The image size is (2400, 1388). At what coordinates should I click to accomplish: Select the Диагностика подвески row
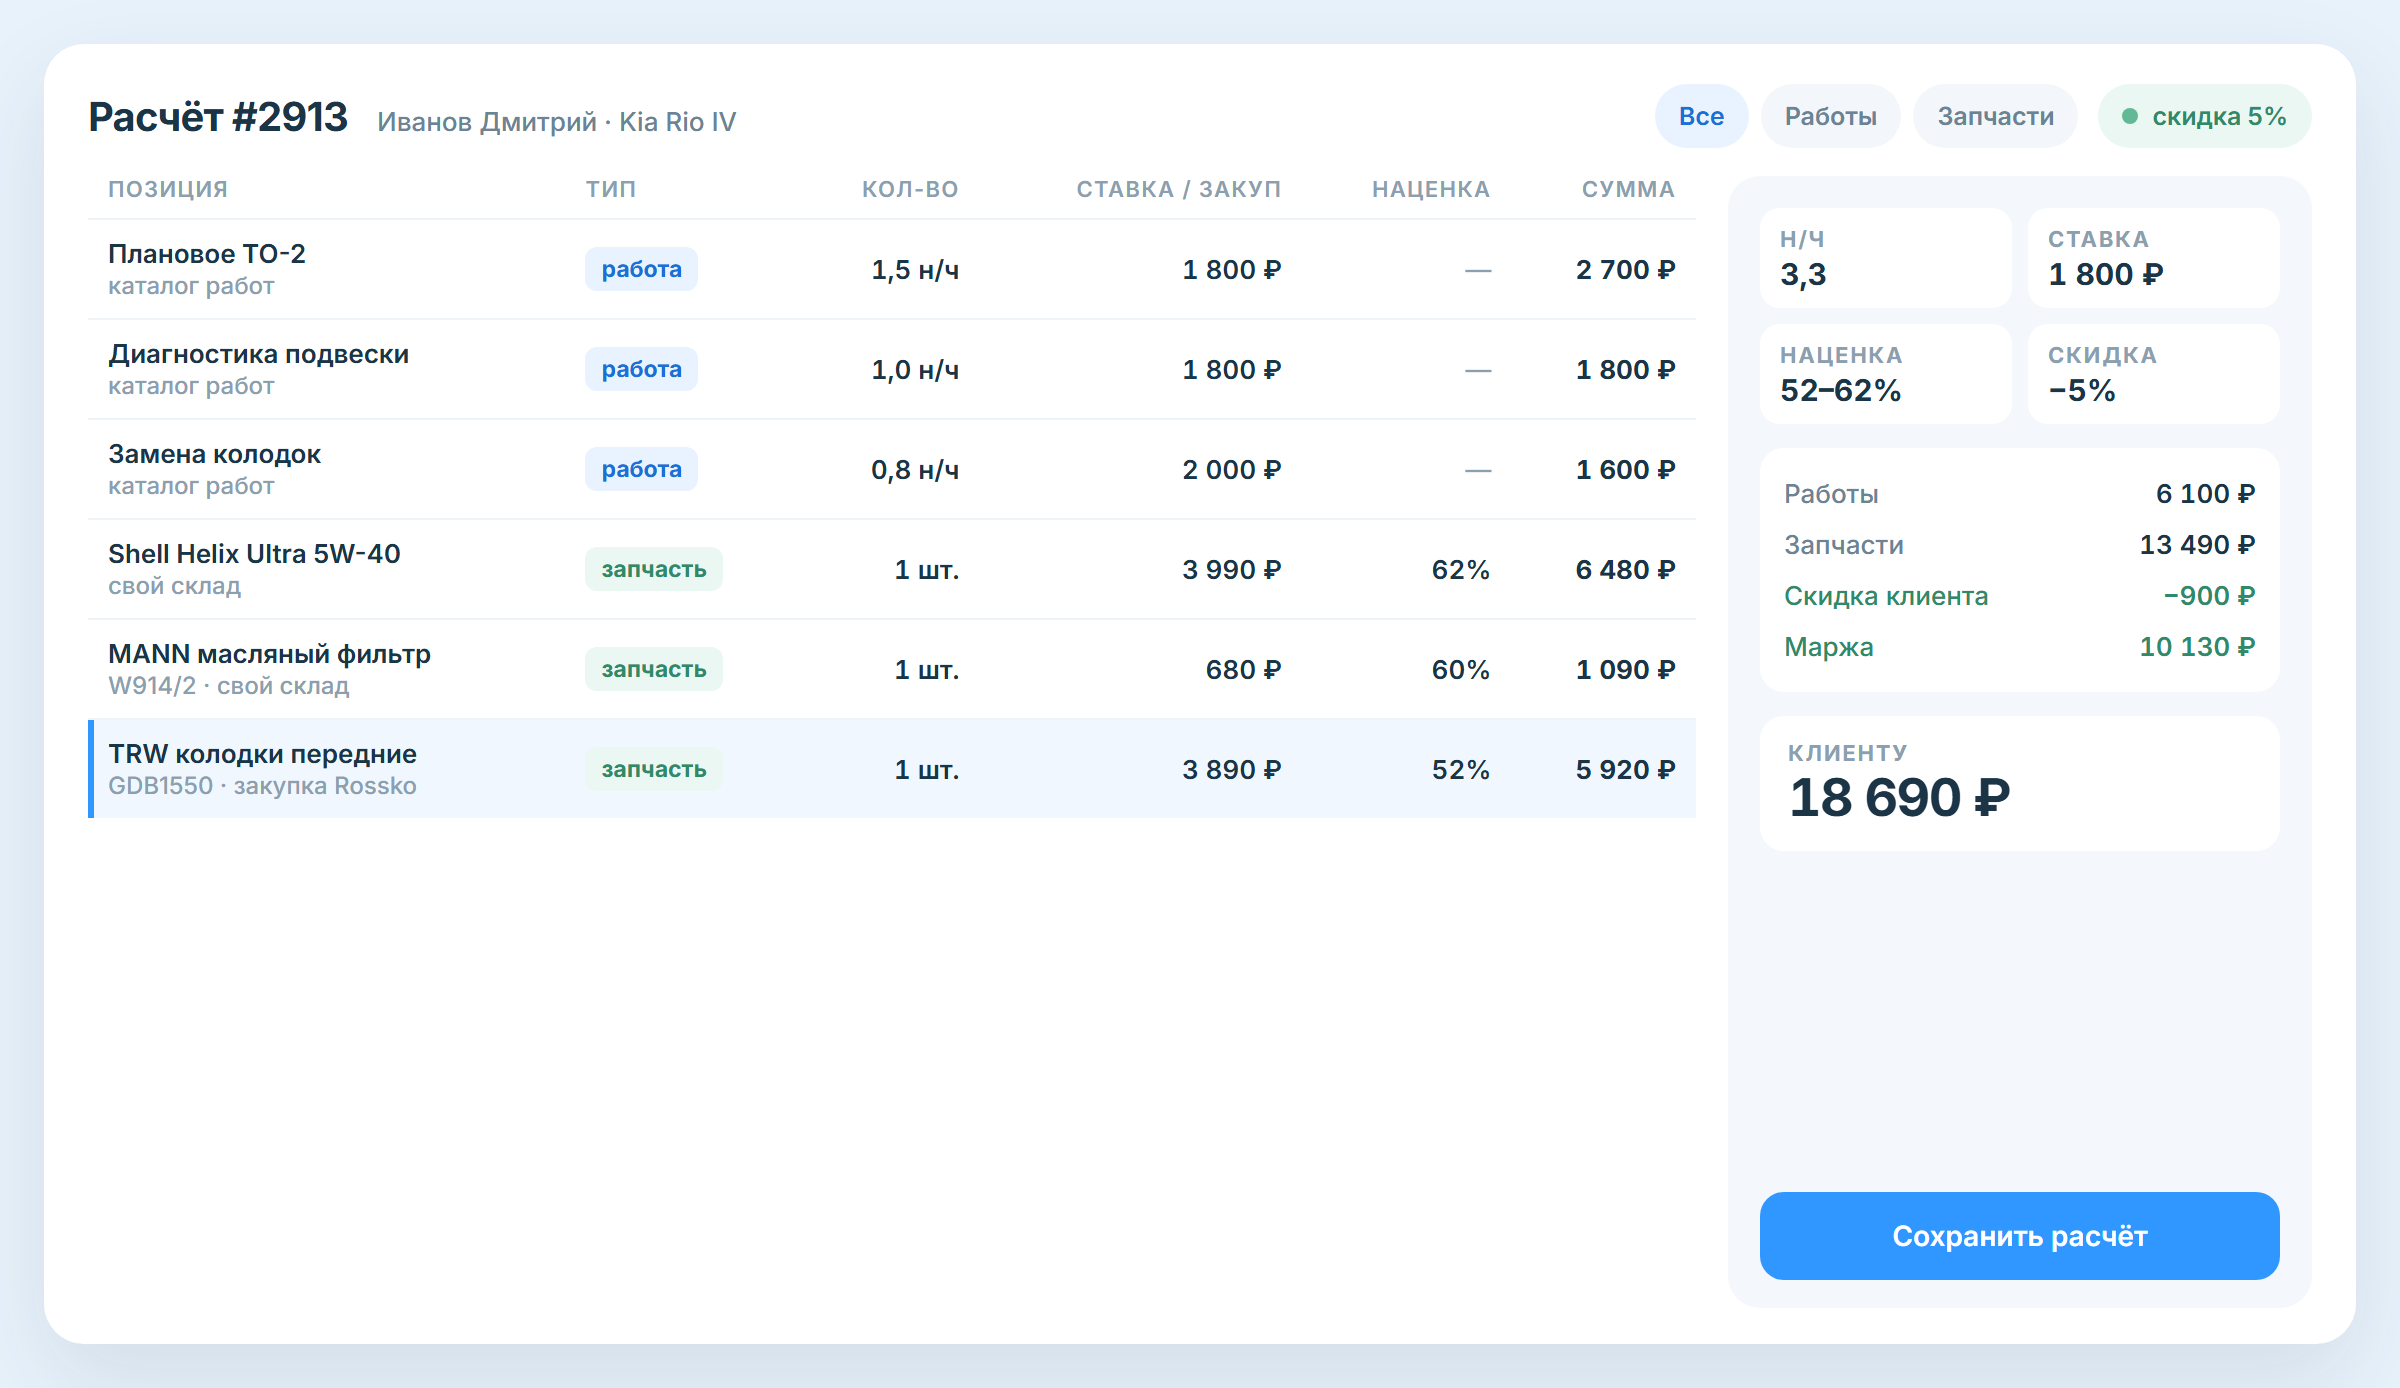[x=892, y=369]
